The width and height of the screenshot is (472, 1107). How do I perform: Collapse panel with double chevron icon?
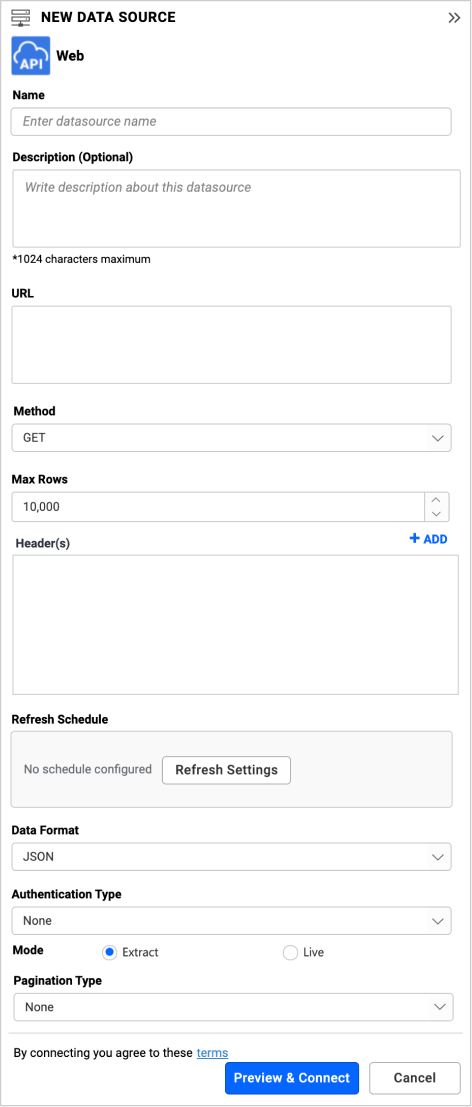tap(454, 18)
